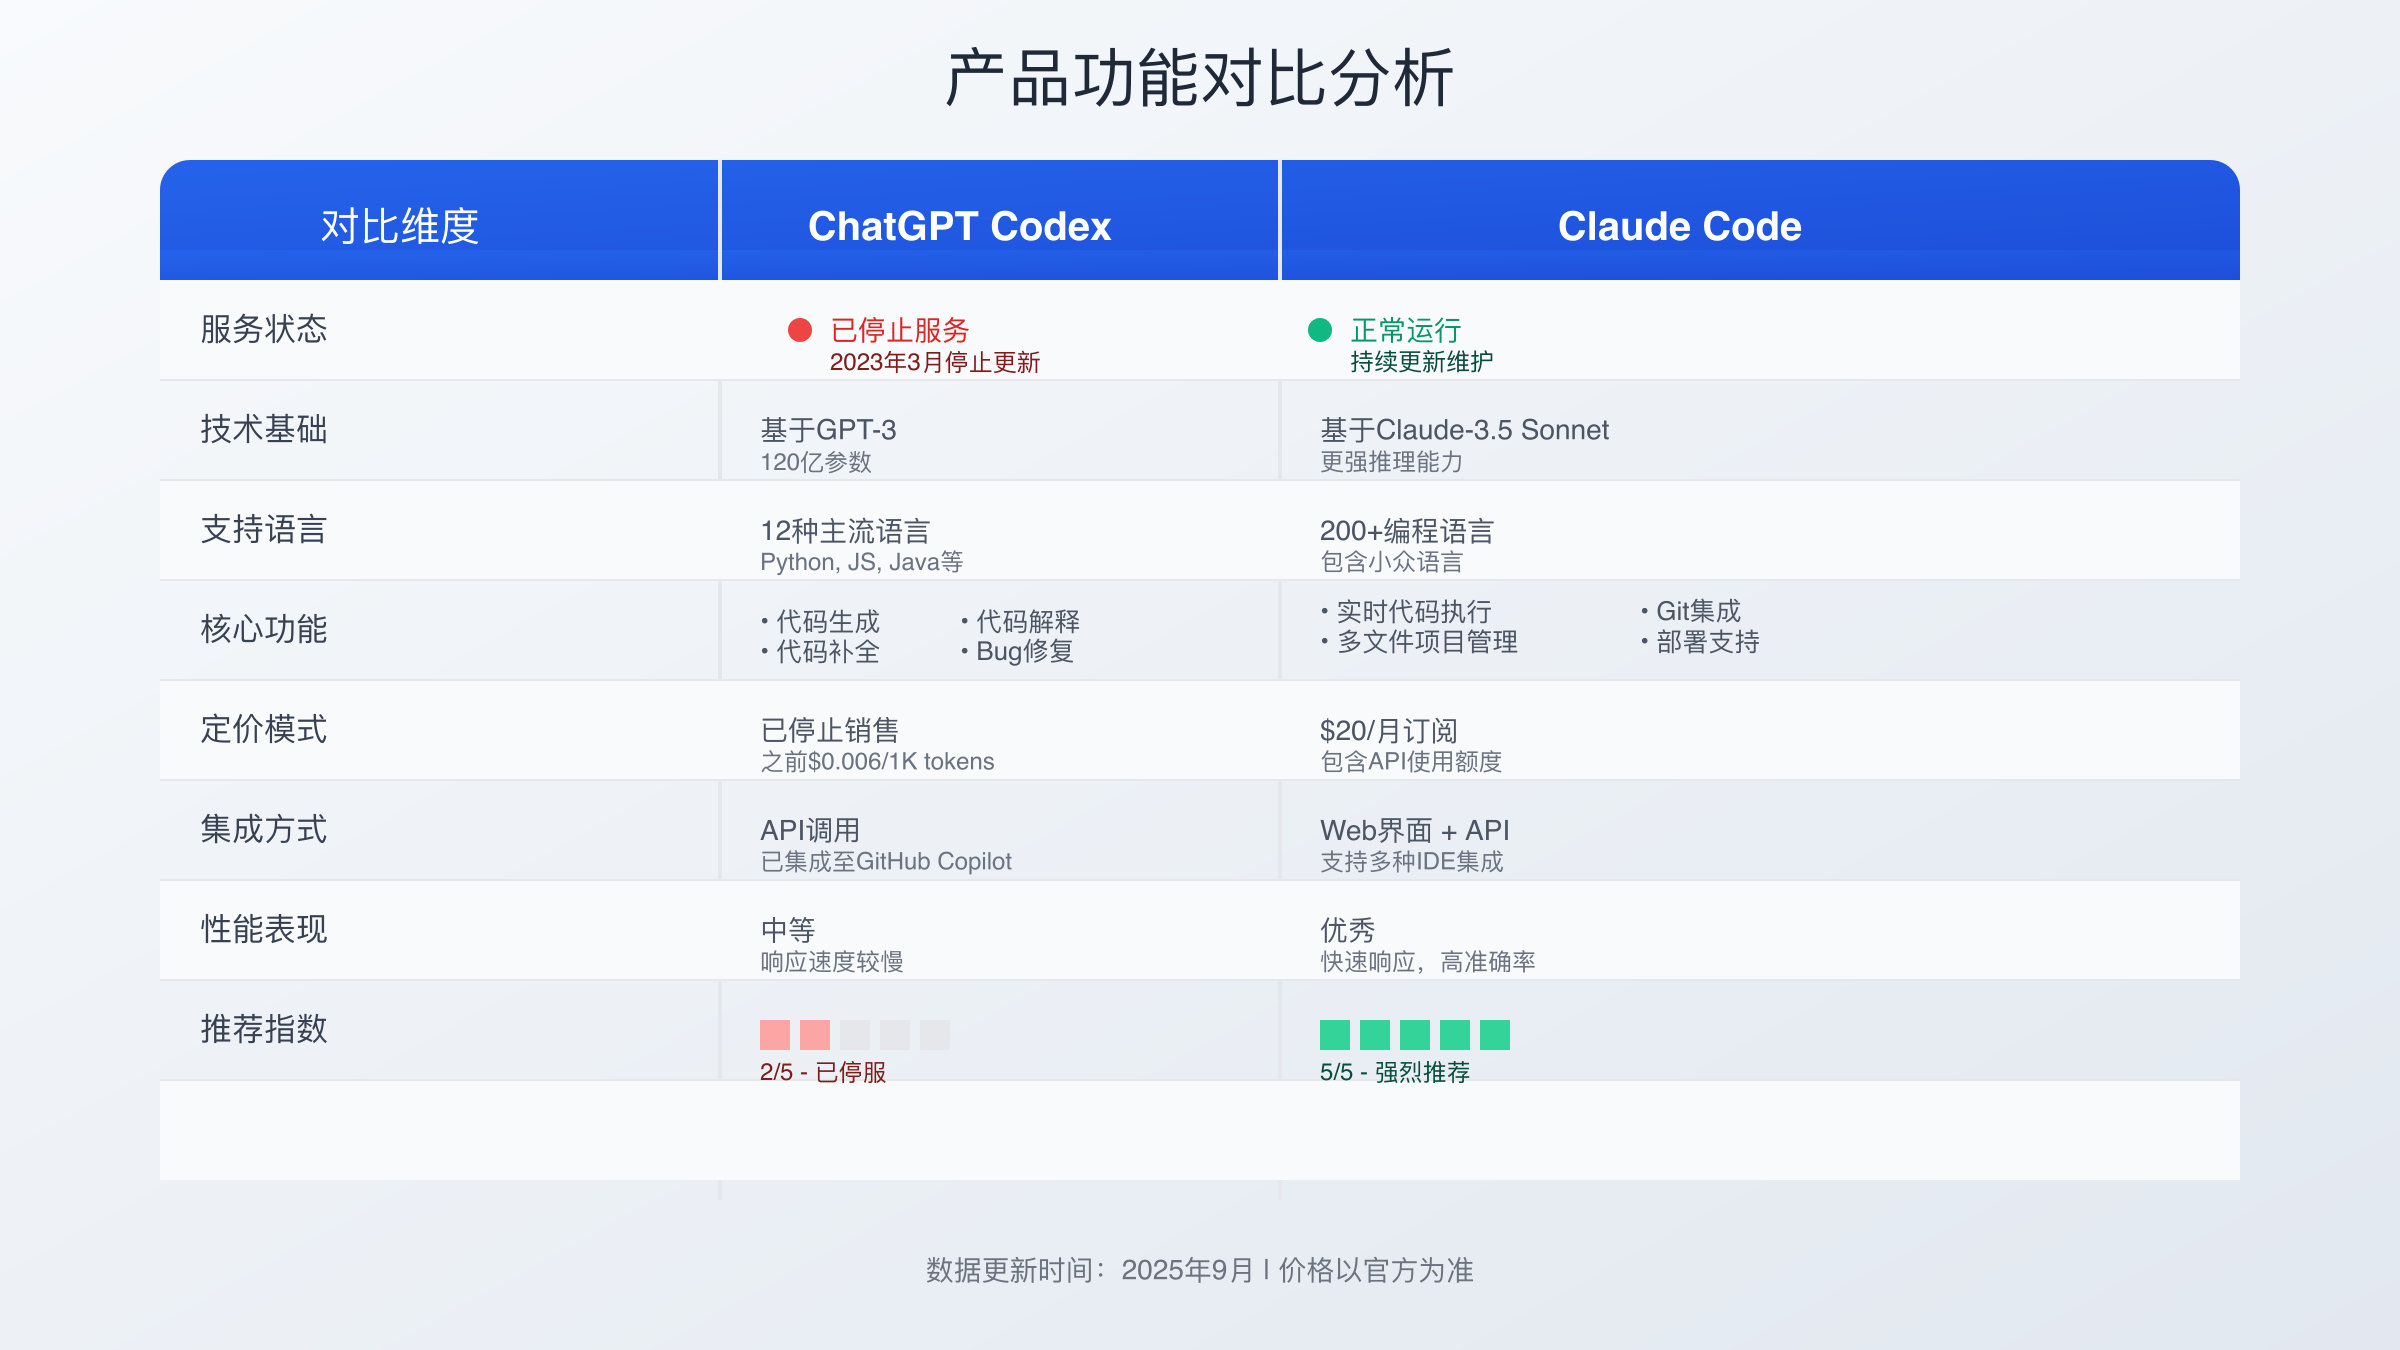Click the $20/月订阅 pricing cell
This screenshot has width=2400, height=1350.
1389,730
